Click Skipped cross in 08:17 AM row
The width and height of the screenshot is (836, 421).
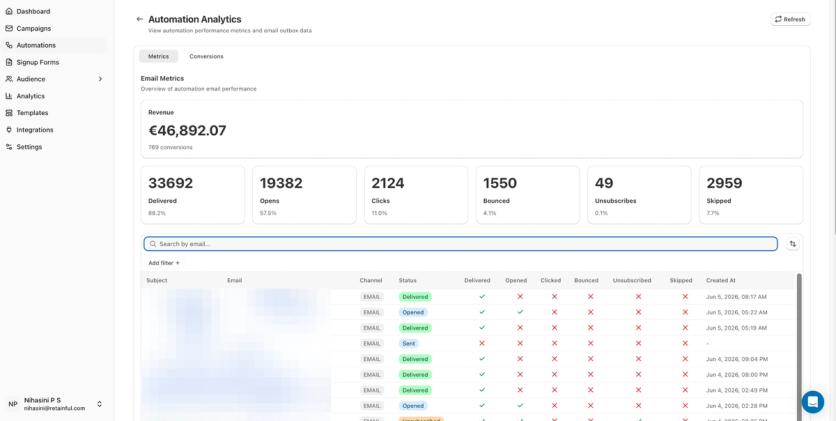tap(685, 296)
